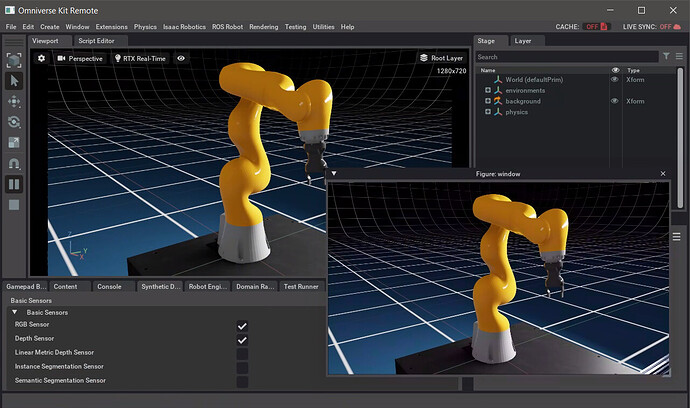Screen dimensions: 690x408
Task: Open the Isaac Robotics menu
Action: (184, 27)
